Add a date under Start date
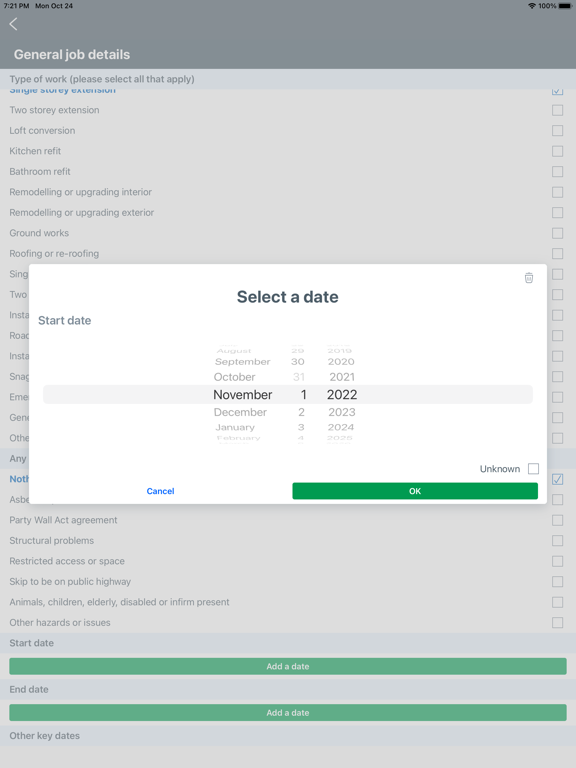 [x=288, y=666]
